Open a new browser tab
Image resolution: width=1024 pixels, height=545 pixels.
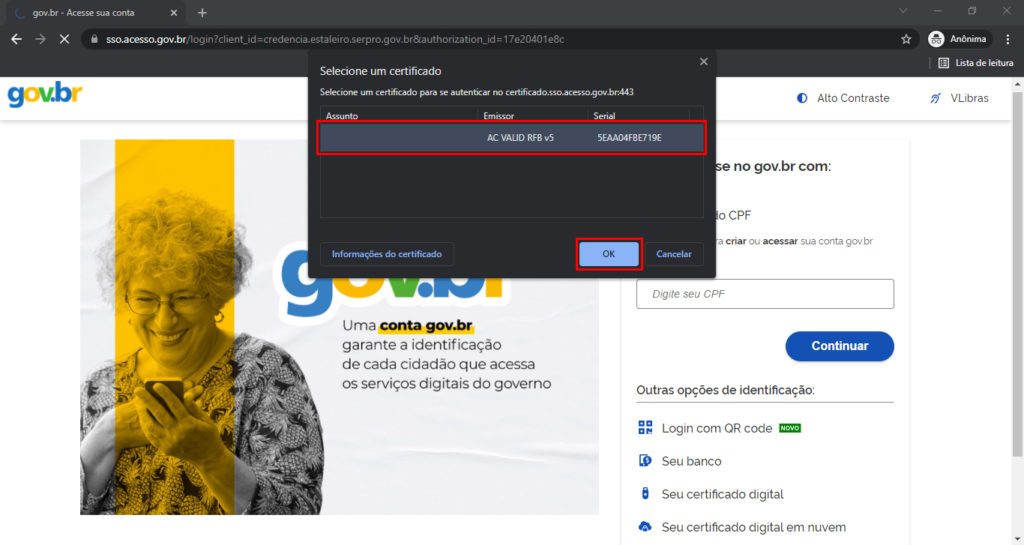[x=202, y=12]
